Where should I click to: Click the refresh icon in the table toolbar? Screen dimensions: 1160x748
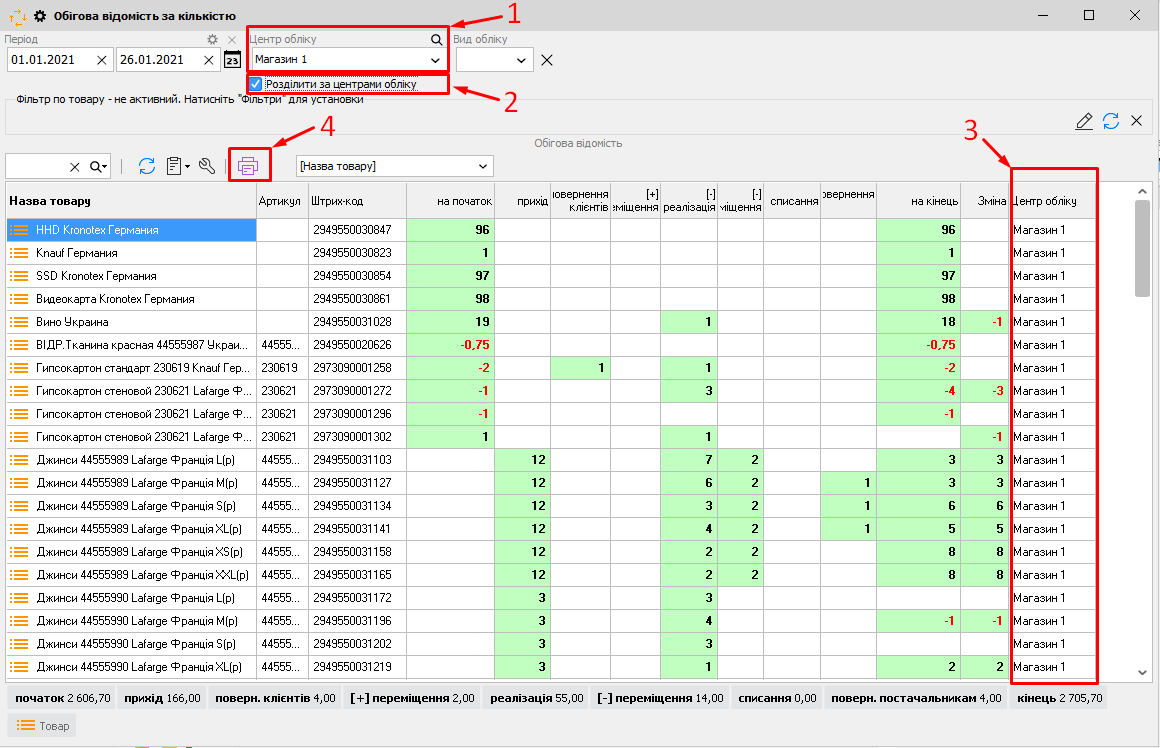click(x=147, y=166)
